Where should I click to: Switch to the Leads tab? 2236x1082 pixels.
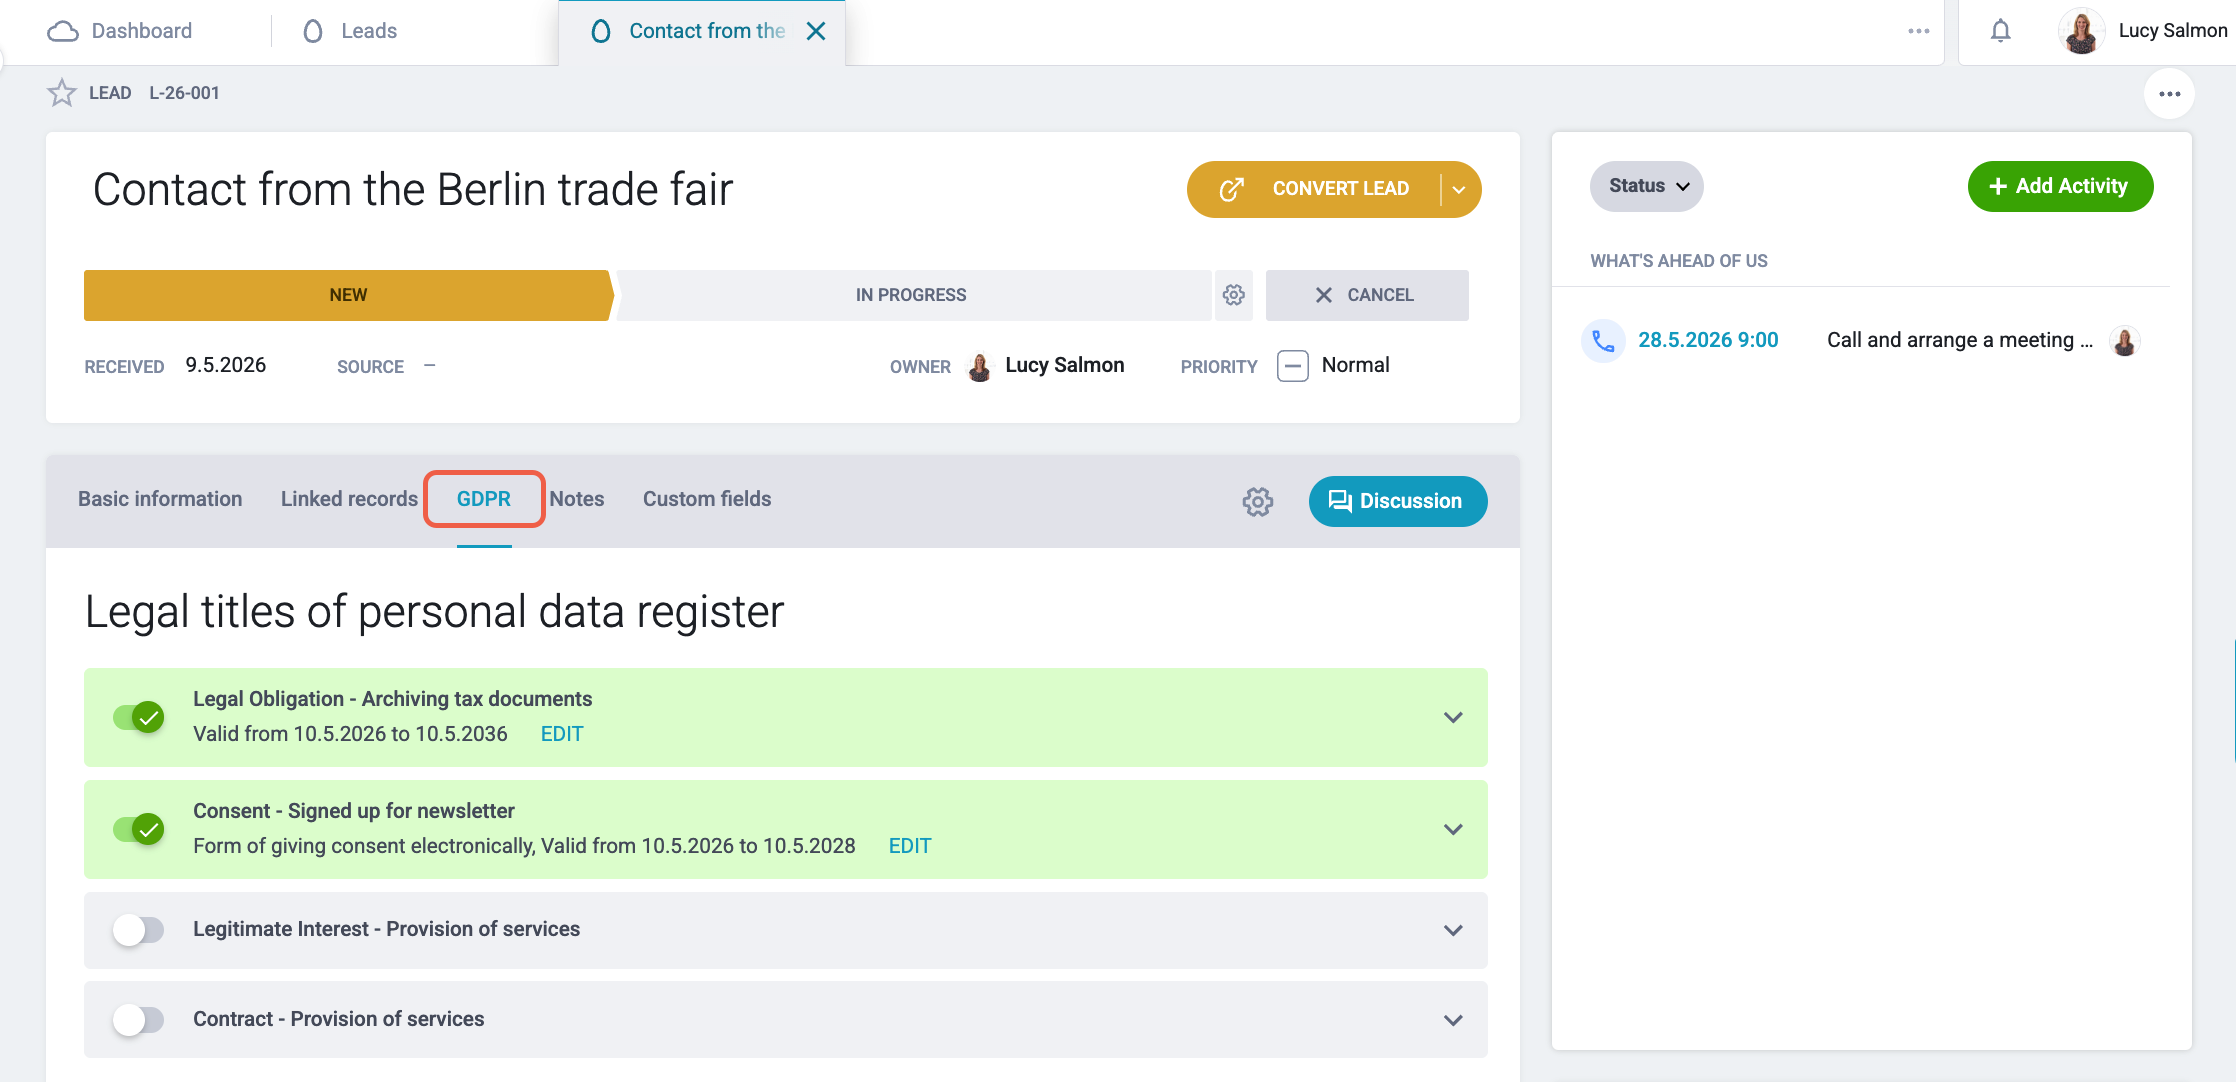350,31
